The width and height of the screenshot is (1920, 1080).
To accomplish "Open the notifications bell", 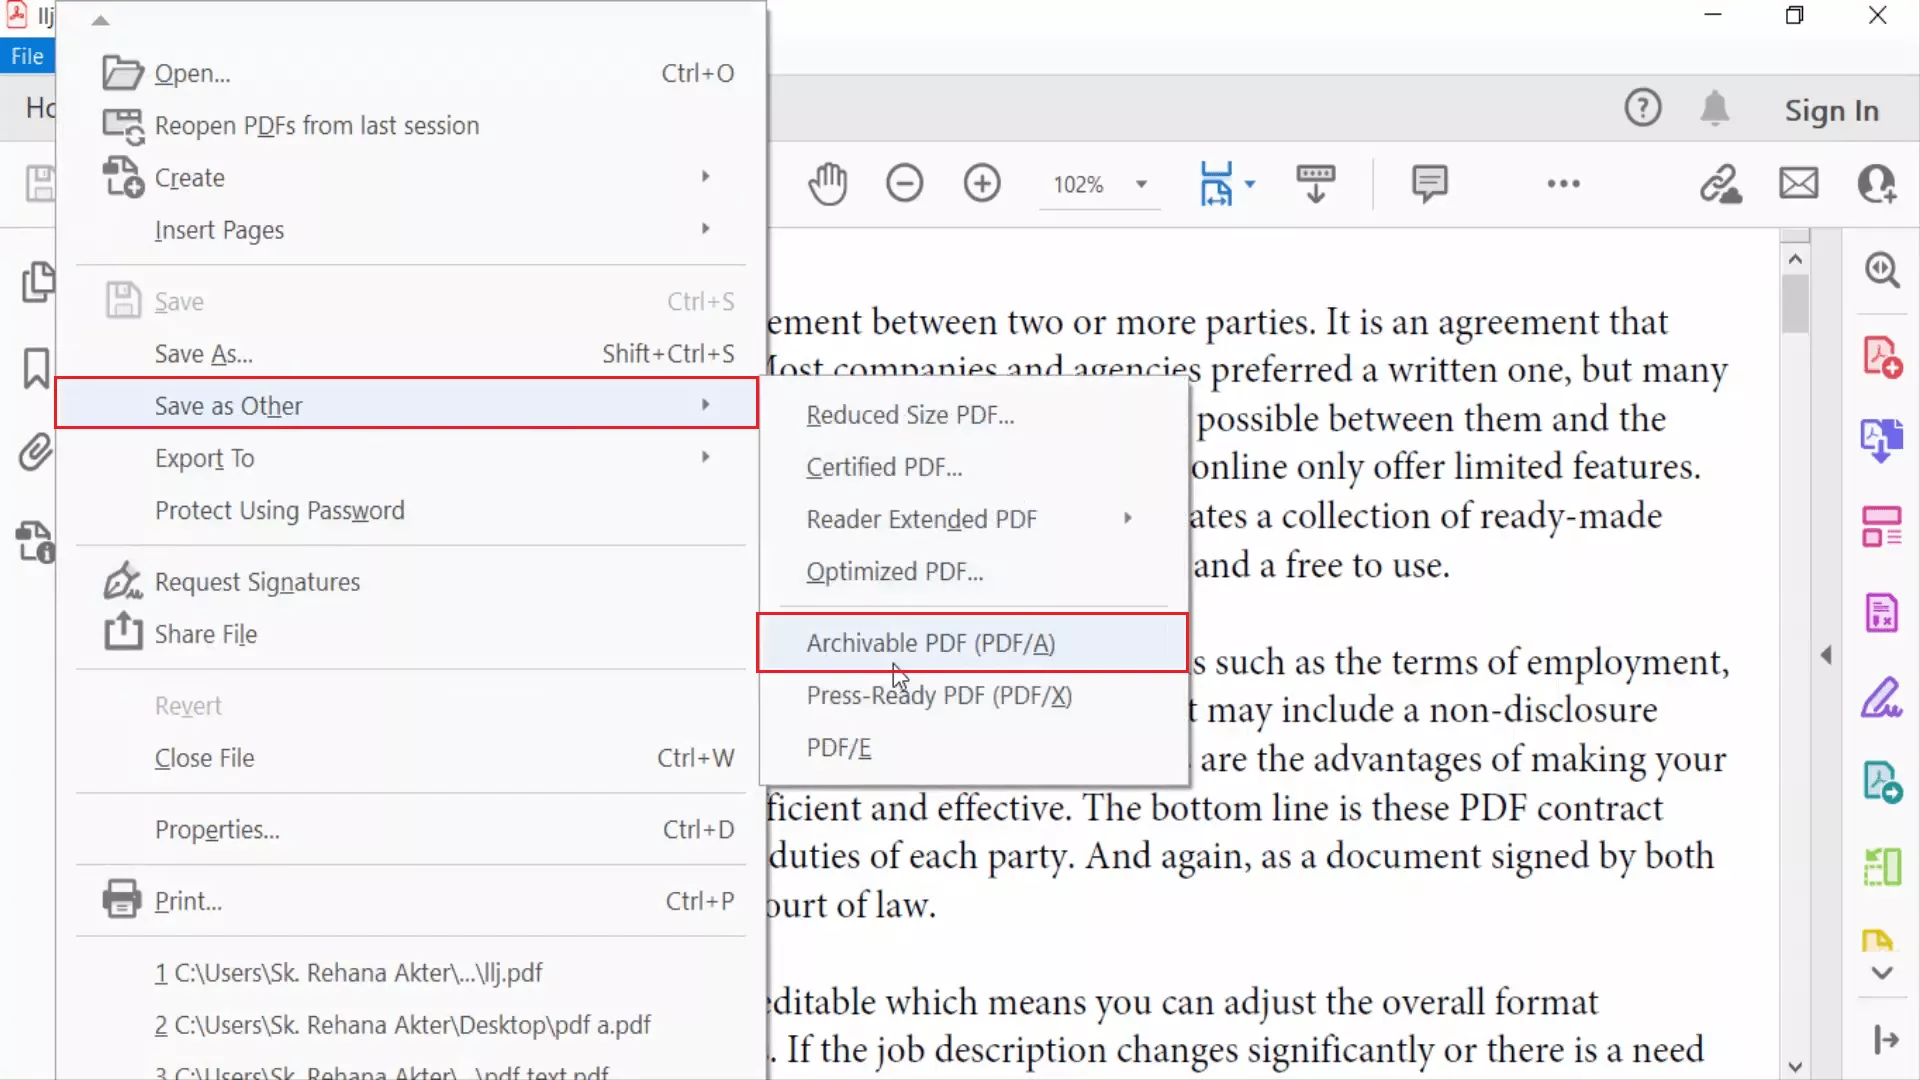I will coord(1715,108).
